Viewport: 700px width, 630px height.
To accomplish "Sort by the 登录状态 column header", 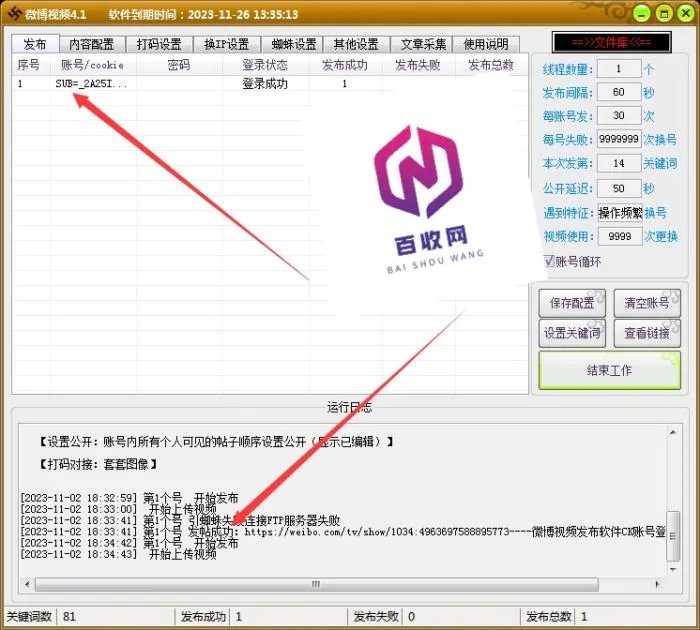I will (265, 65).
